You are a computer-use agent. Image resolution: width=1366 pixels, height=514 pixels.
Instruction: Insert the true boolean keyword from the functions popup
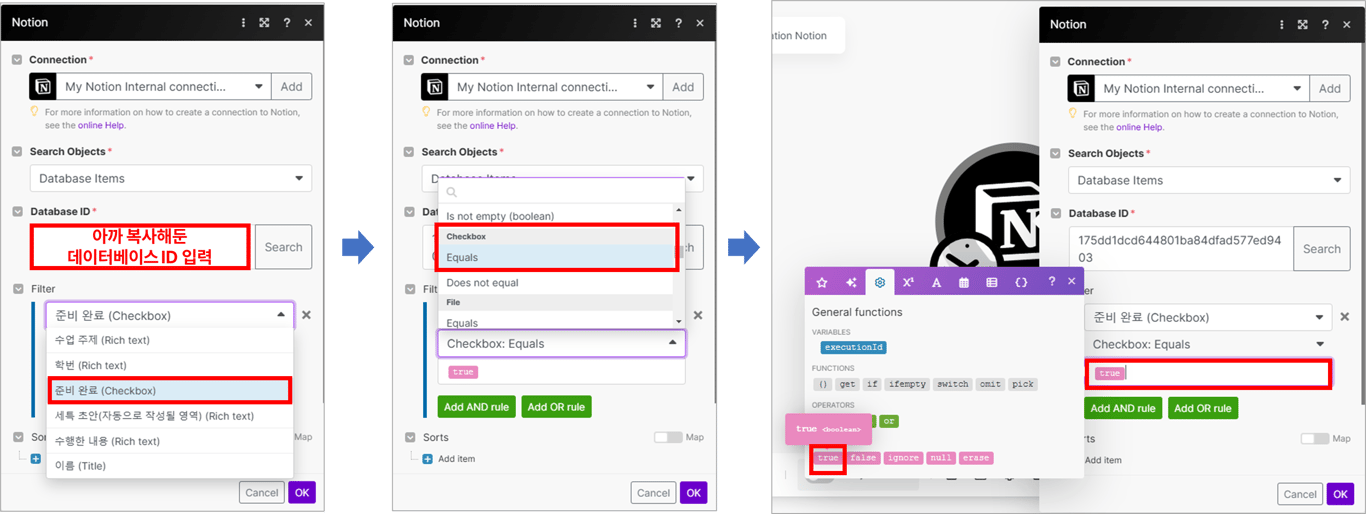(x=828, y=458)
